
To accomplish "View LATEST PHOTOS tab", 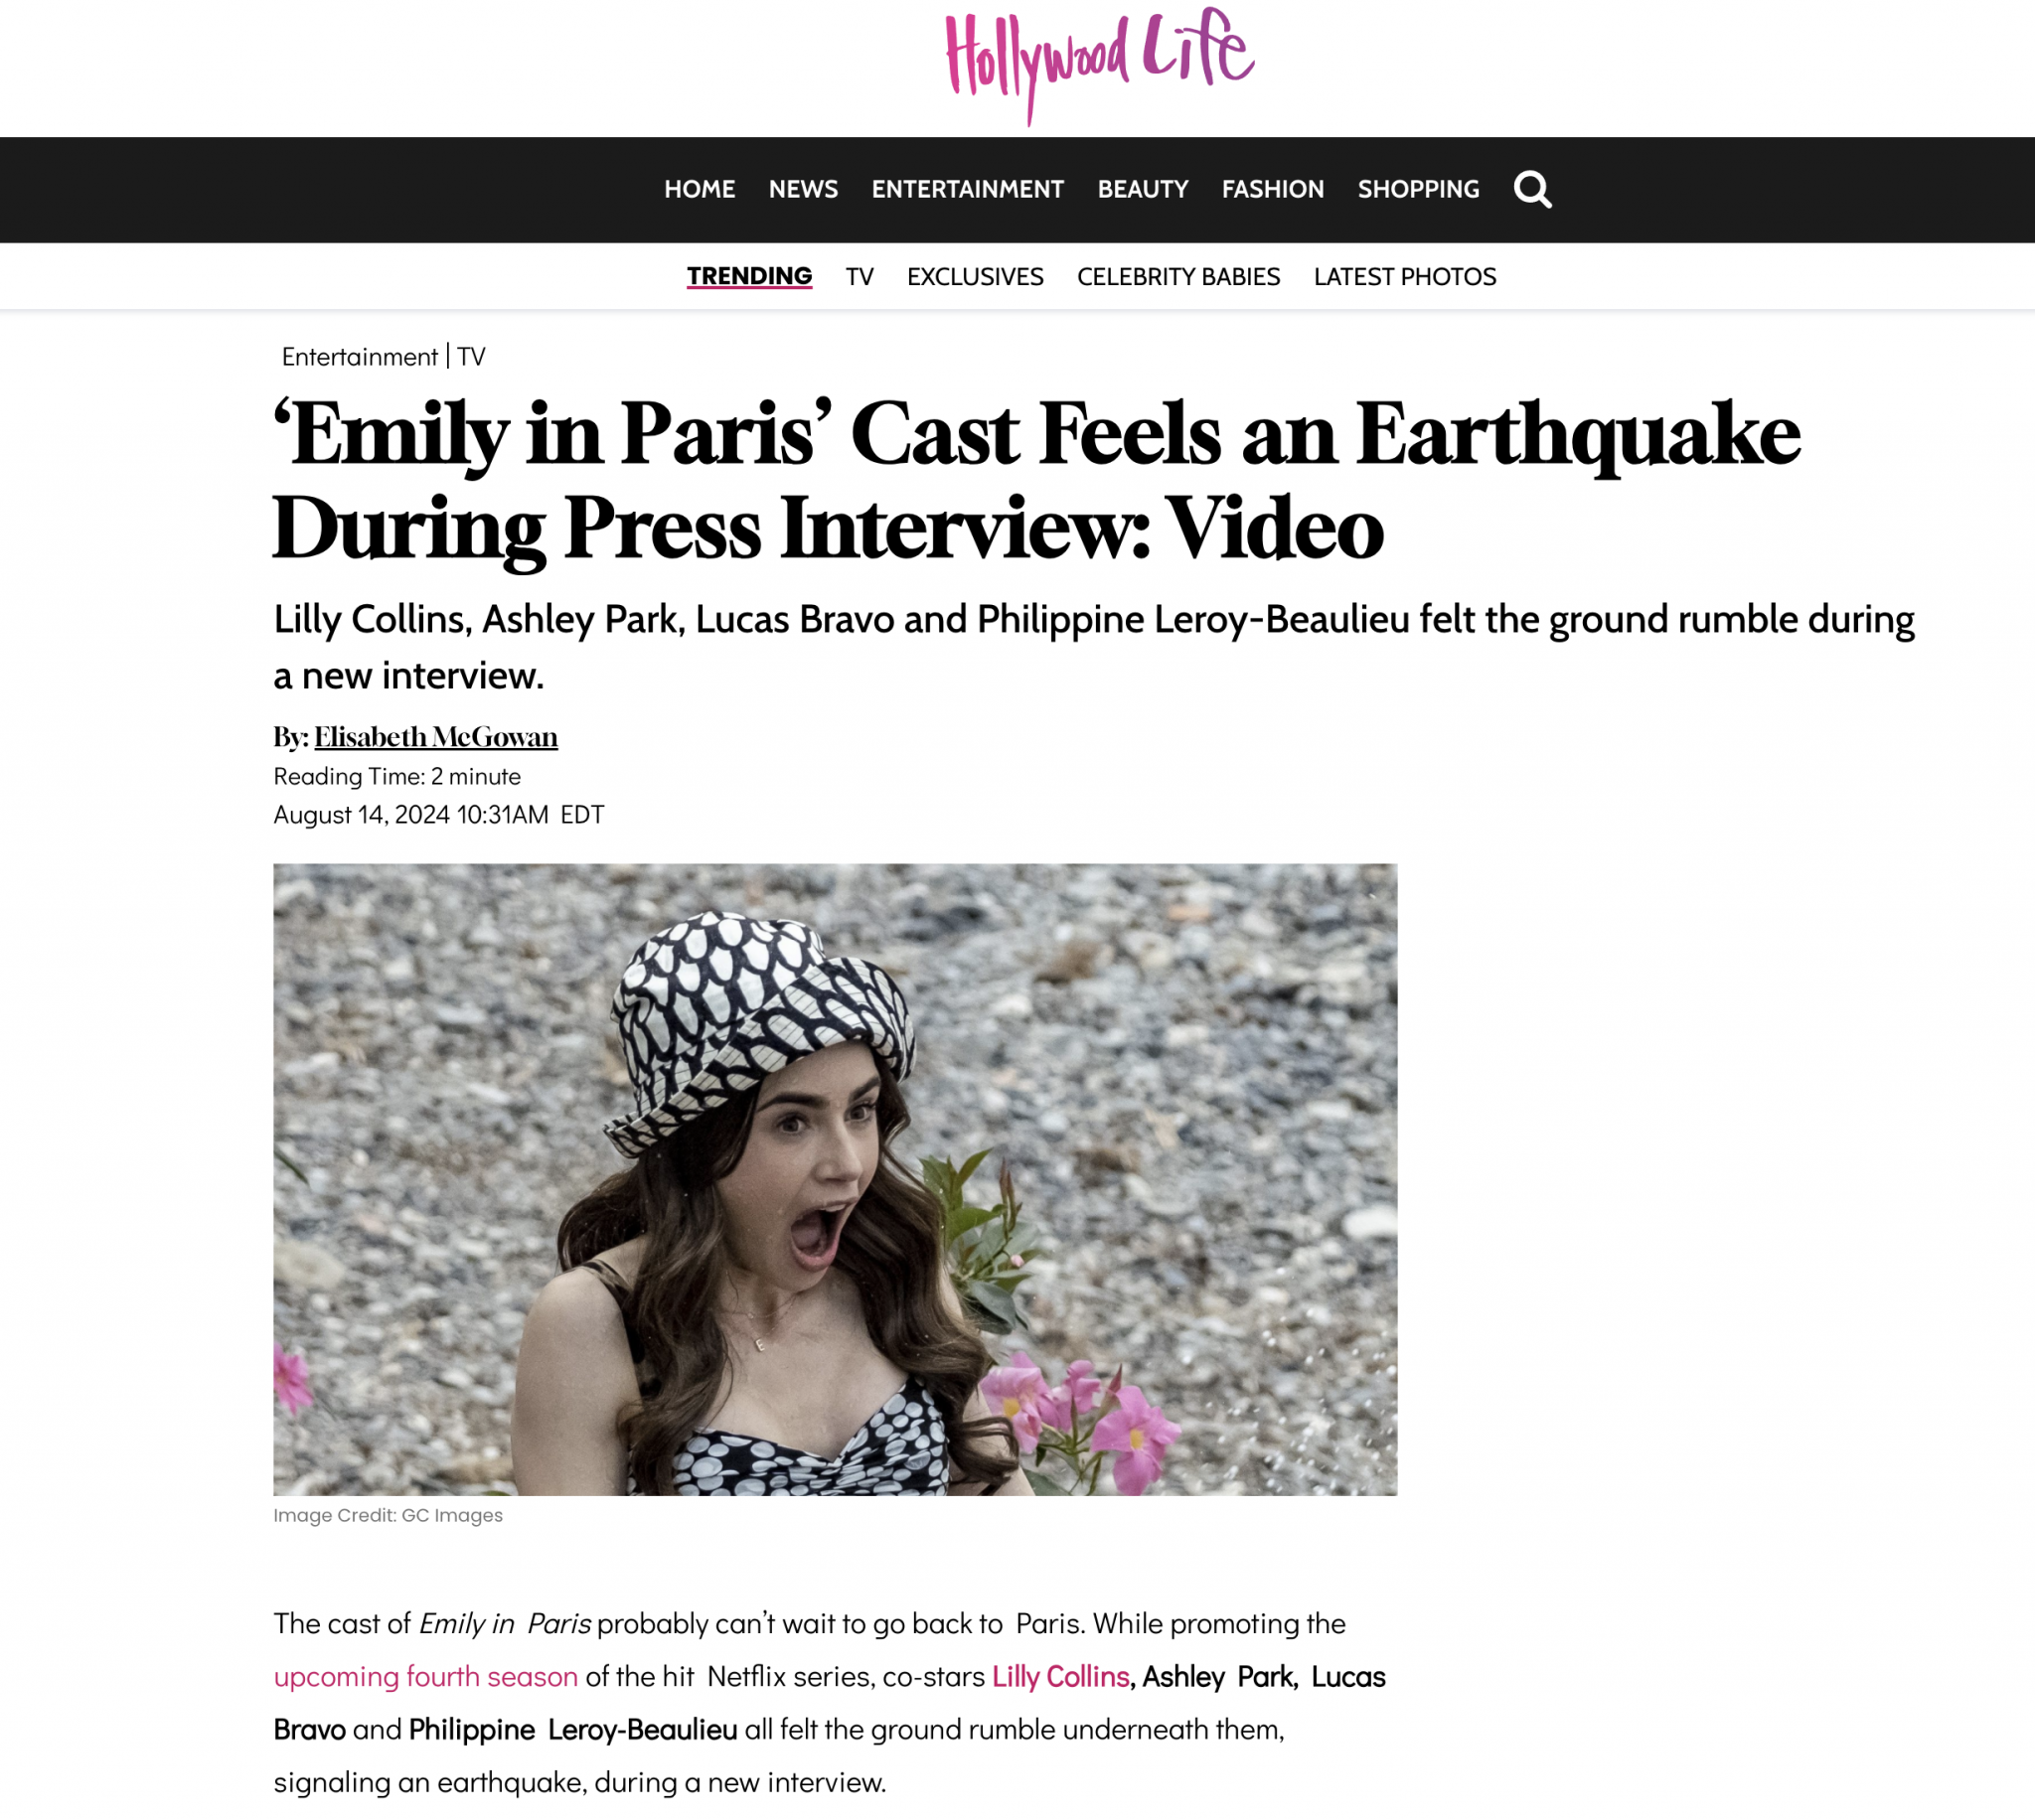I will pos(1404,276).
